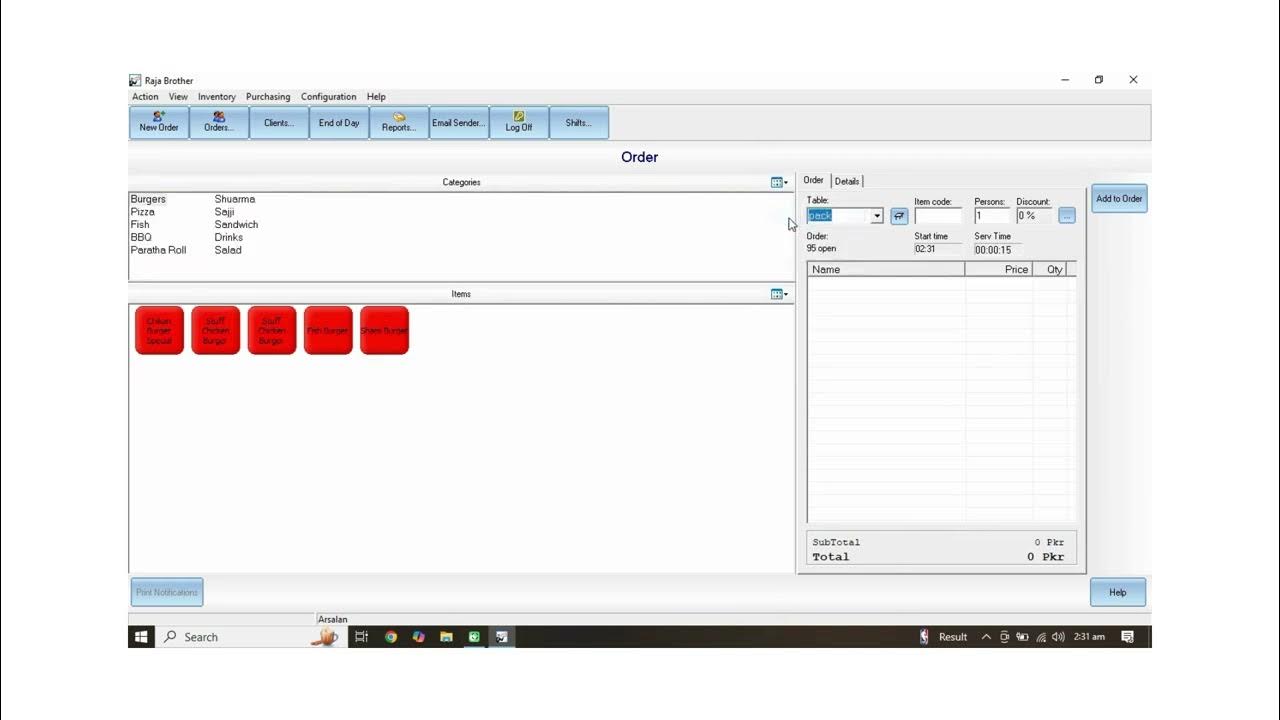The image size is (1280, 720).
Task: Open the View menu
Action: [x=178, y=97]
